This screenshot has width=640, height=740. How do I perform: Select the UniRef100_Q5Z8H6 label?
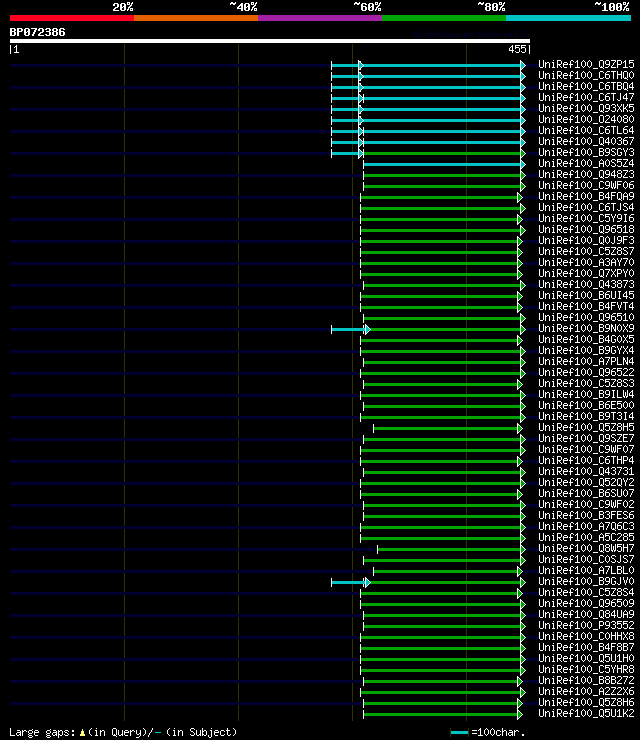[x=586, y=702]
